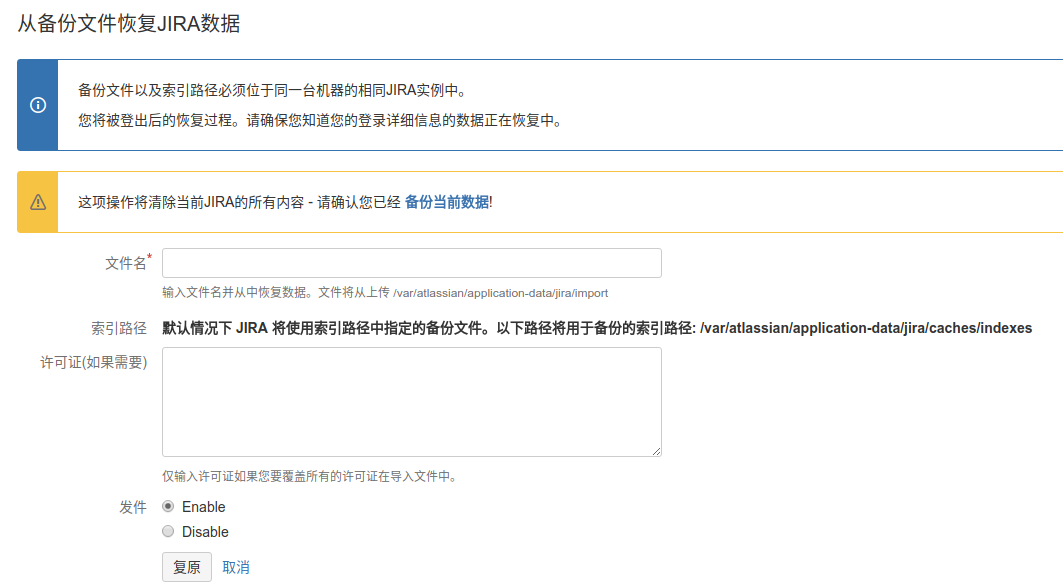
Task: Click the 从备份文件恢复JIRA数据 heading
Action: click(129, 24)
